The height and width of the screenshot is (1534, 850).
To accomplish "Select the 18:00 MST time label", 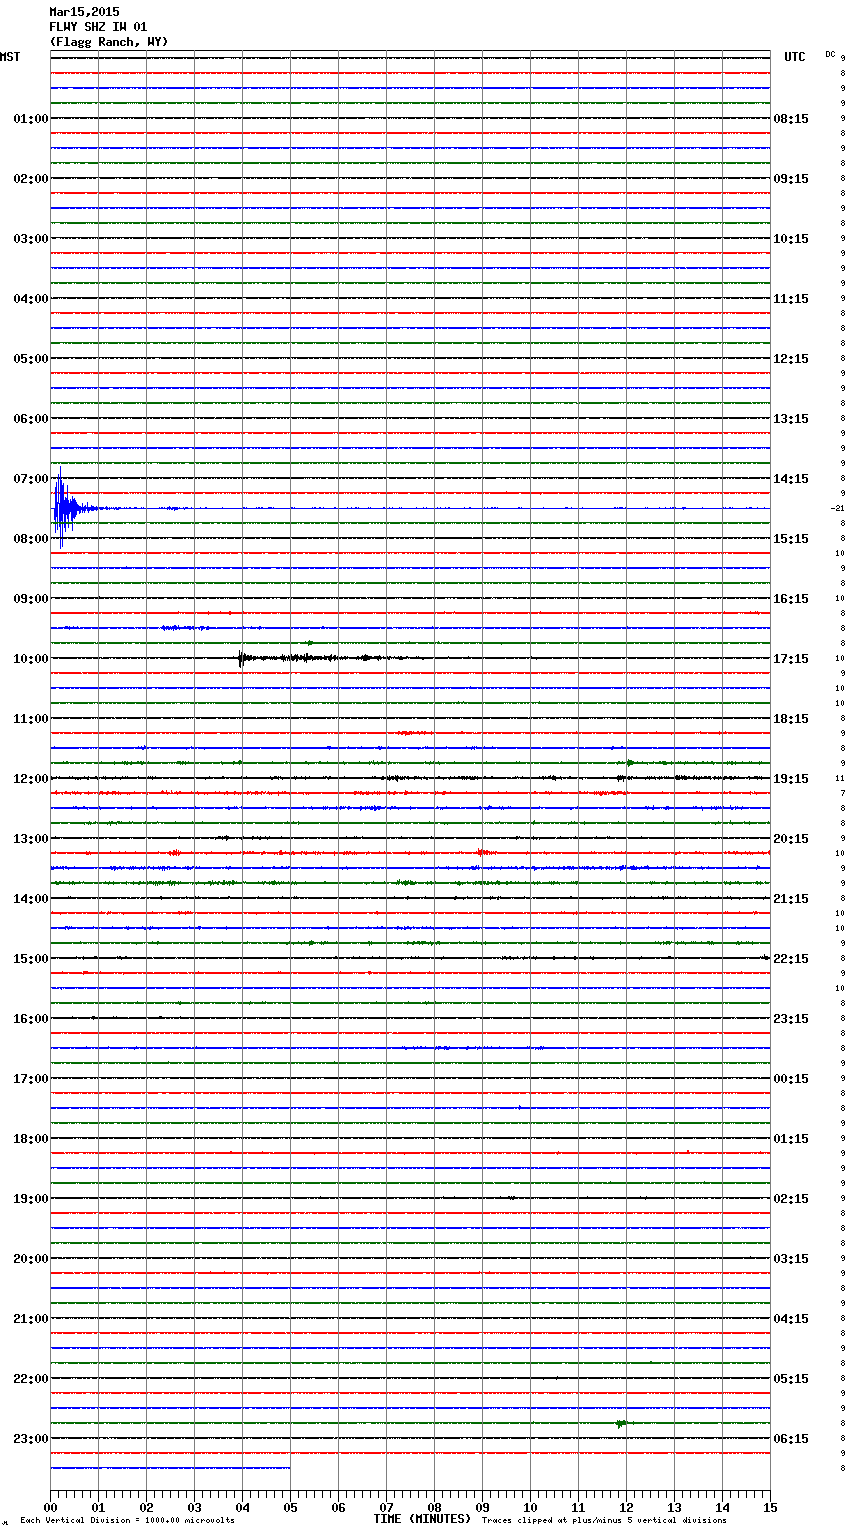I will pos(30,1139).
